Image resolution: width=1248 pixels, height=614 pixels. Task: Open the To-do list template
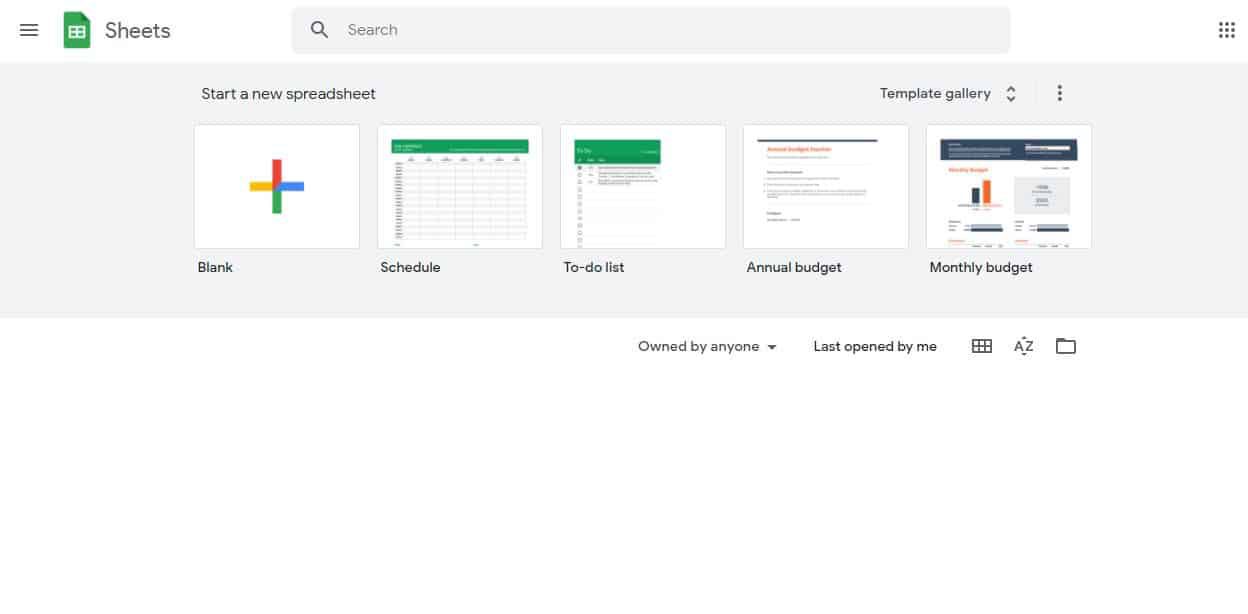tap(643, 186)
